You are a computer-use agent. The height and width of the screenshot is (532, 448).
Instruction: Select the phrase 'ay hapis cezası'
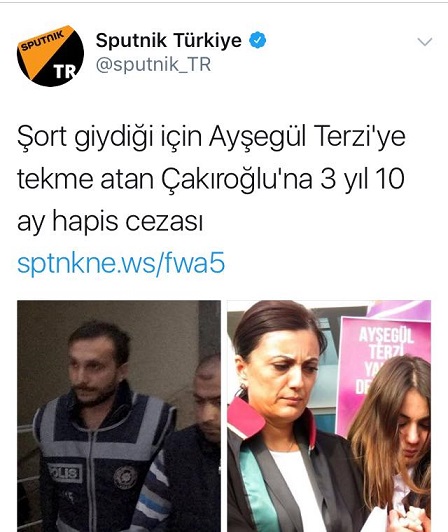110,222
